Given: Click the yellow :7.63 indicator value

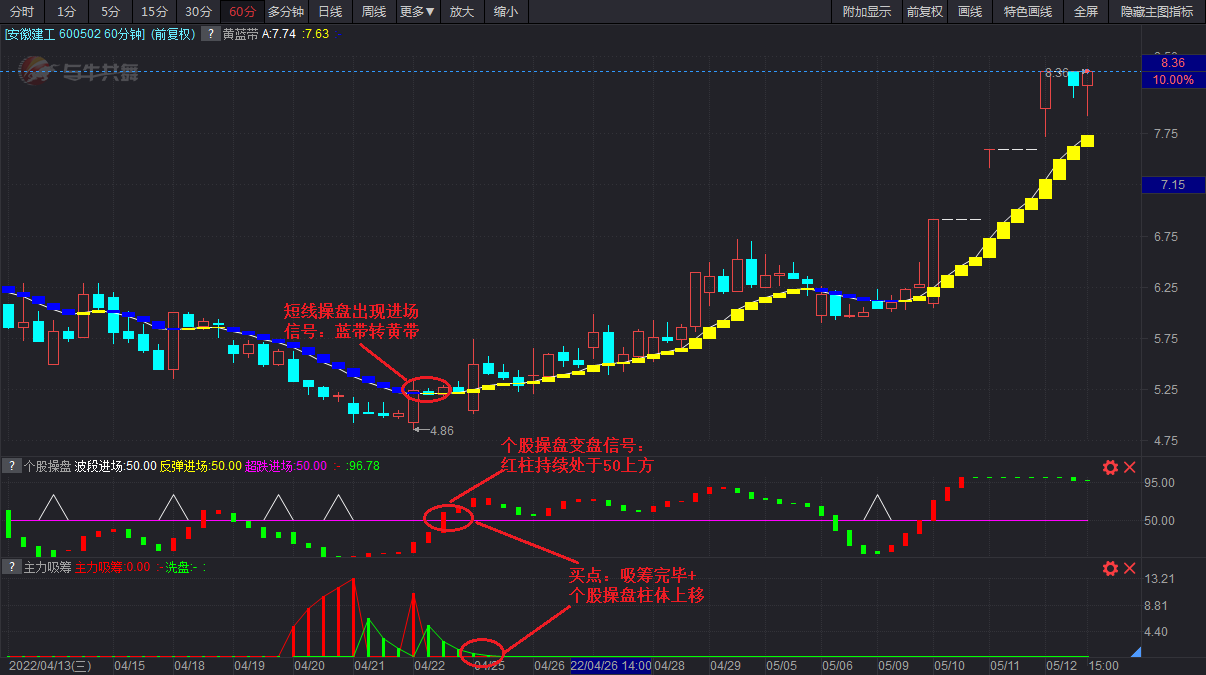Looking at the screenshot, I should click(316, 33).
